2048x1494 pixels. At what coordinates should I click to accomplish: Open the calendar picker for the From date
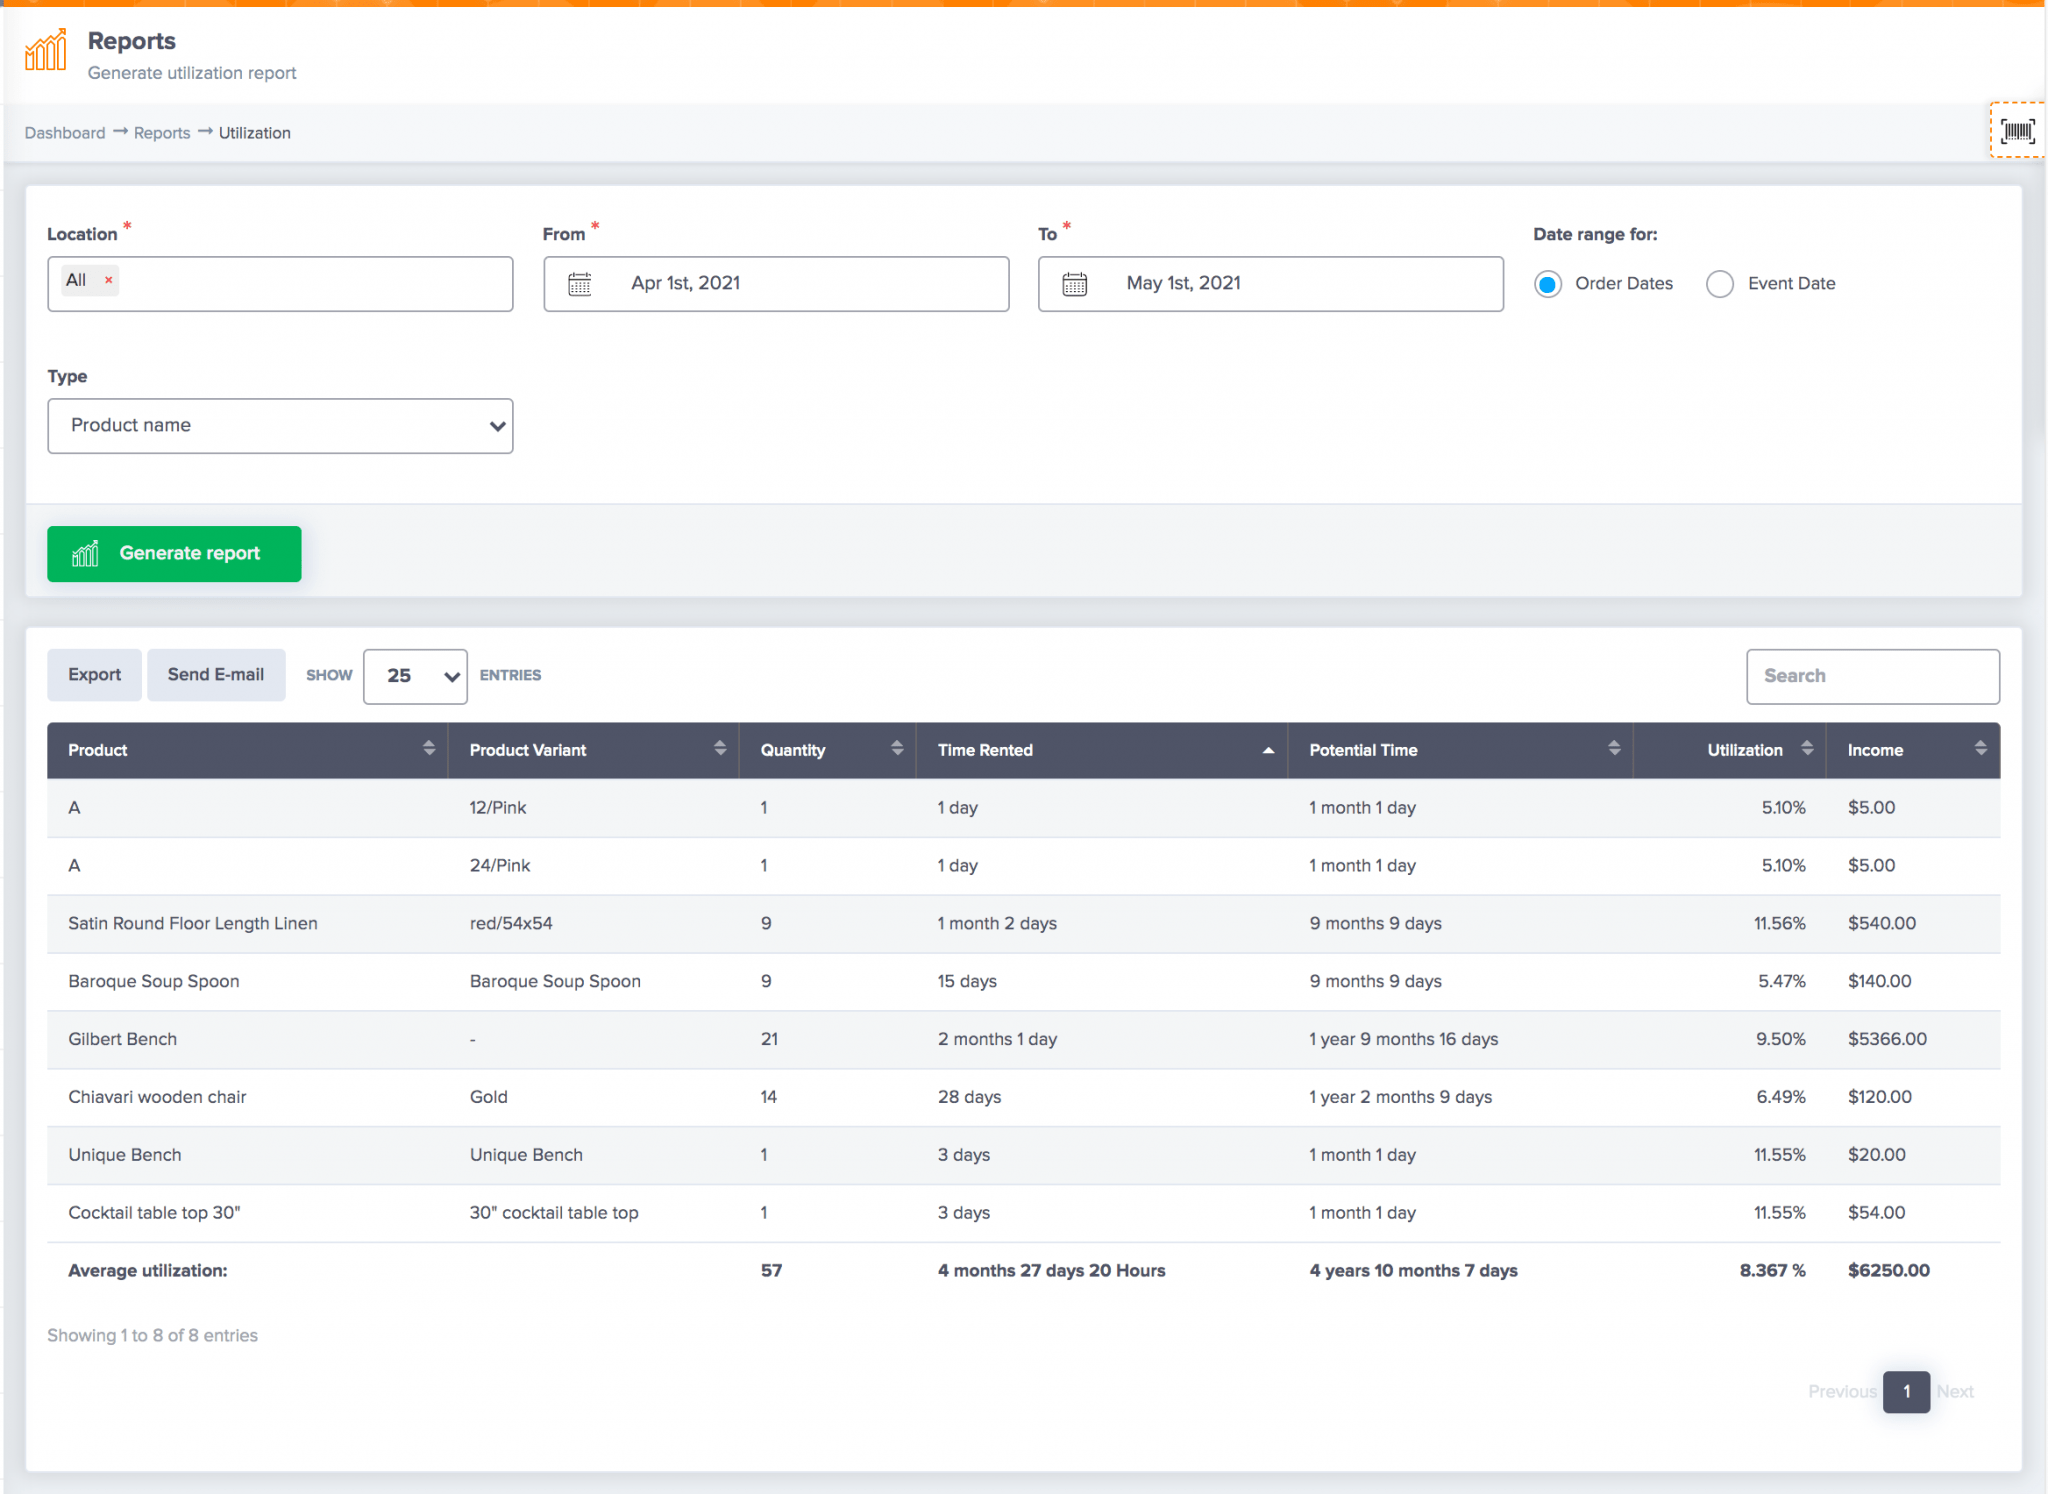point(580,283)
